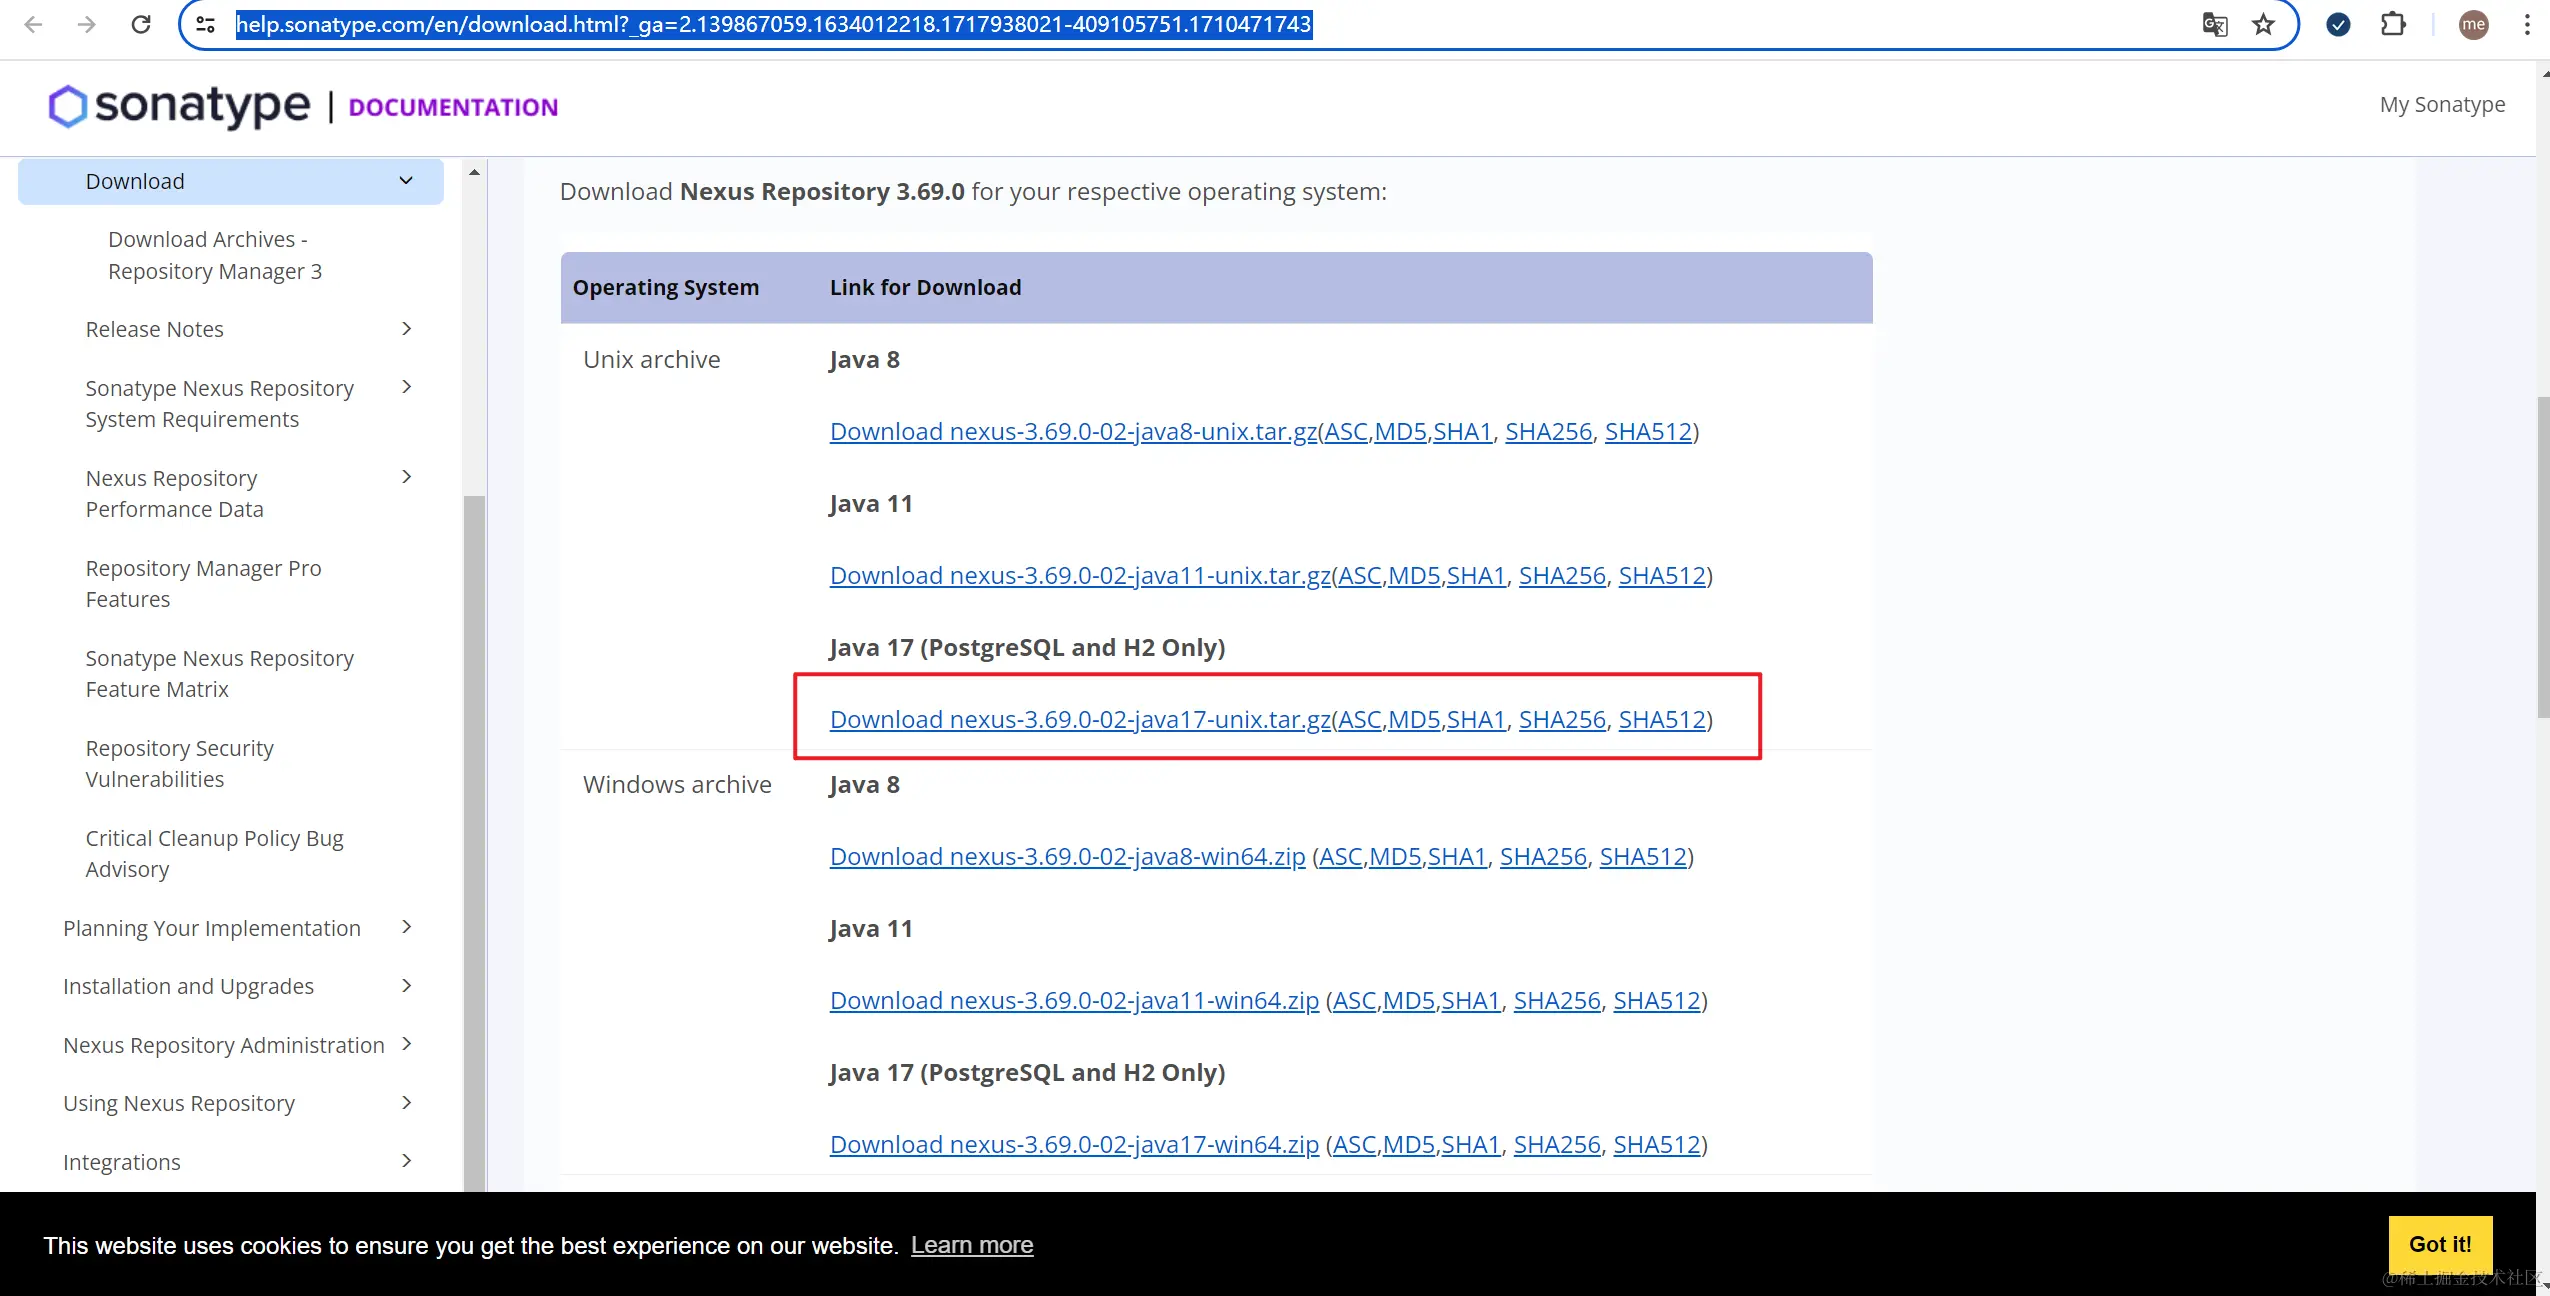Open the profile avatar icon
Viewport: 2550px width, 1296px height.
click(2473, 24)
